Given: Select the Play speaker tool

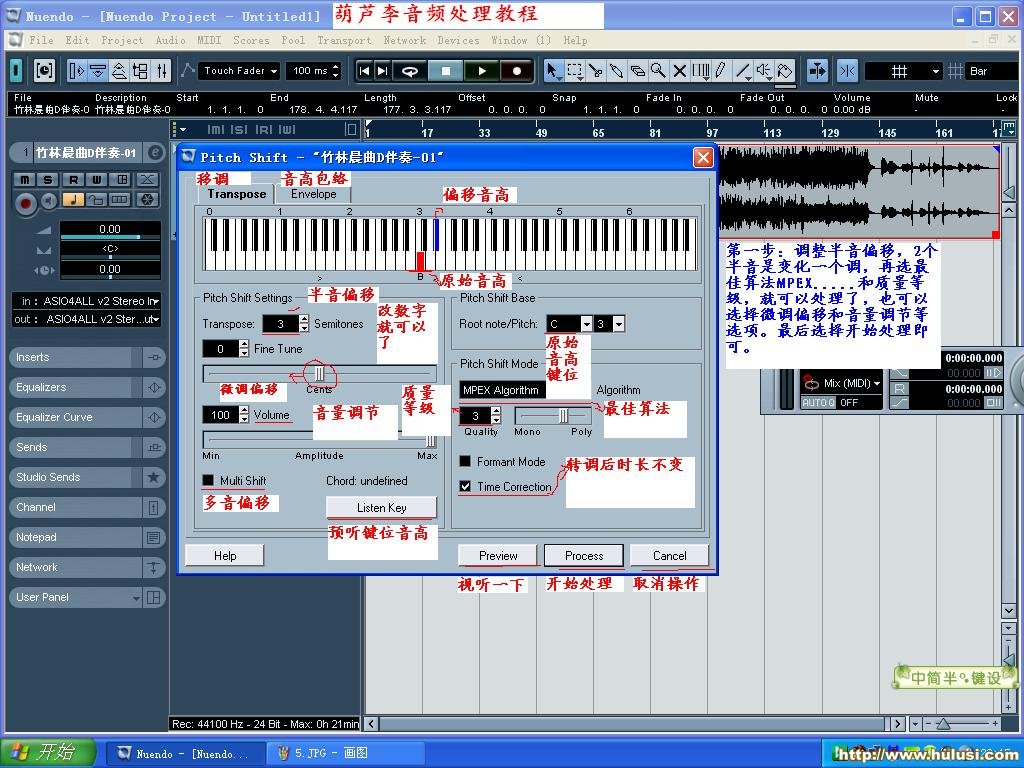Looking at the screenshot, I should (x=763, y=71).
